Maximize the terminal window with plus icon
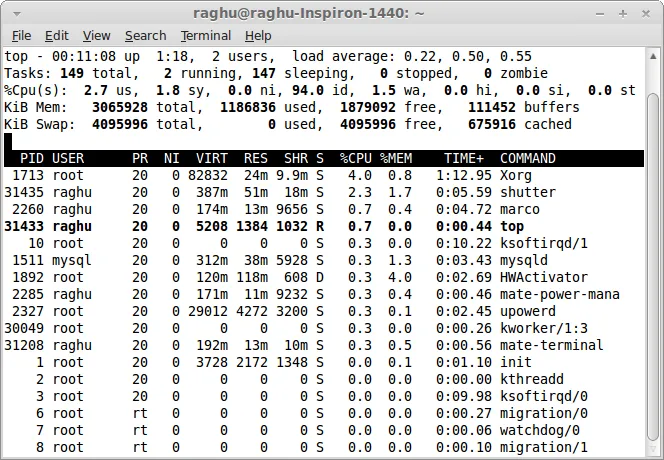664x460 pixels. coord(624,12)
